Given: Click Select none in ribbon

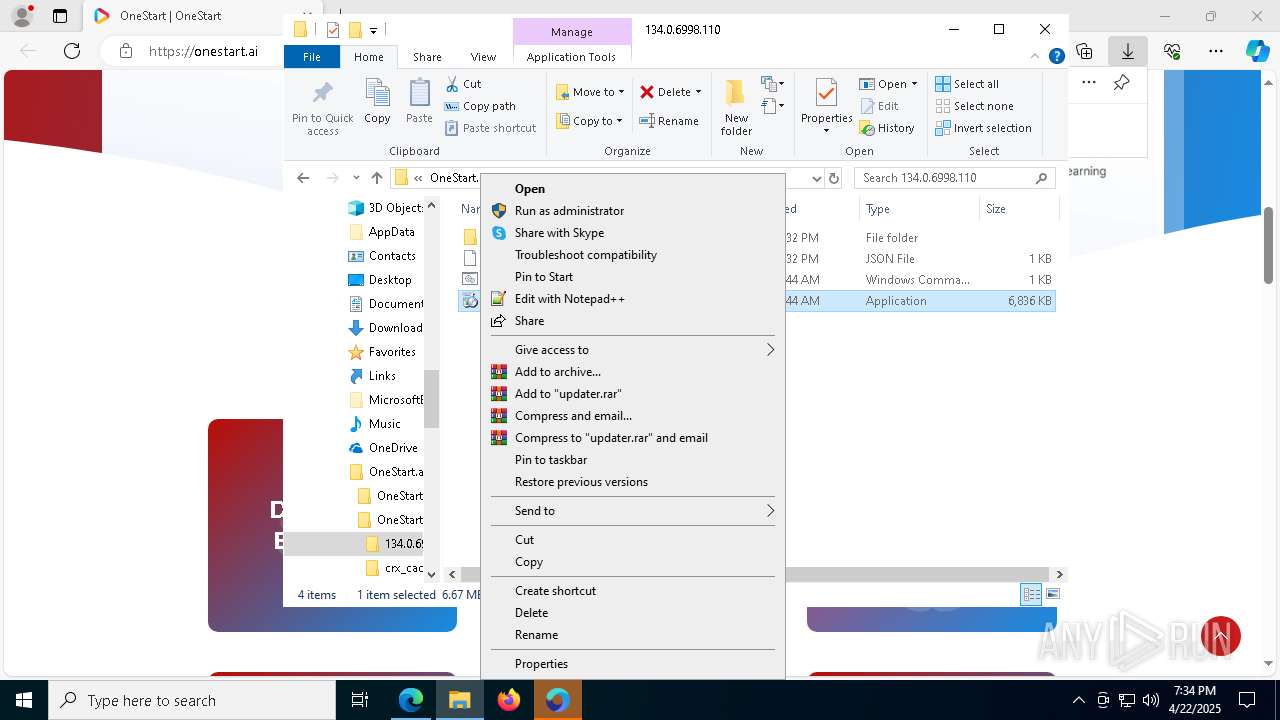Looking at the screenshot, I should (974, 106).
